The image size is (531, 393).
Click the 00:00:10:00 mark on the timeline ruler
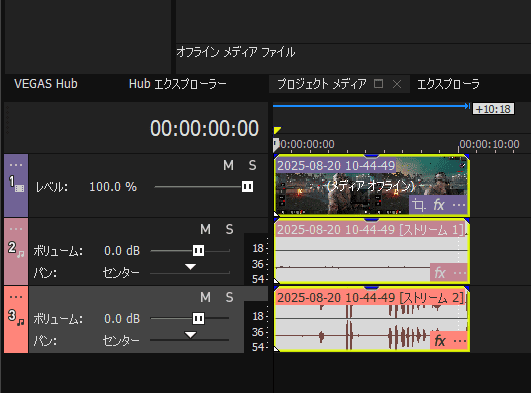tap(489, 144)
